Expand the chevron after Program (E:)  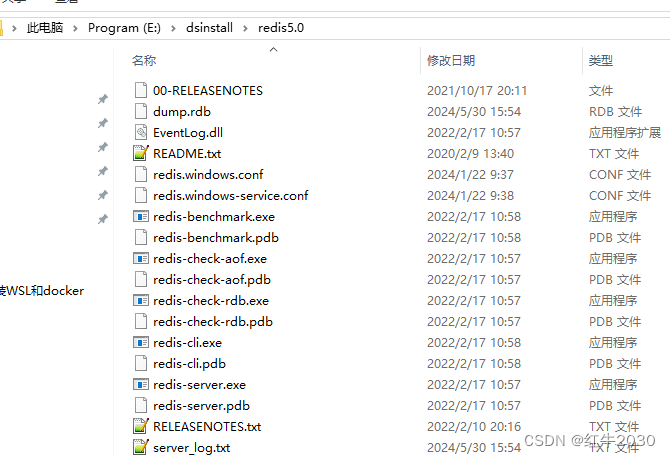pos(173,28)
